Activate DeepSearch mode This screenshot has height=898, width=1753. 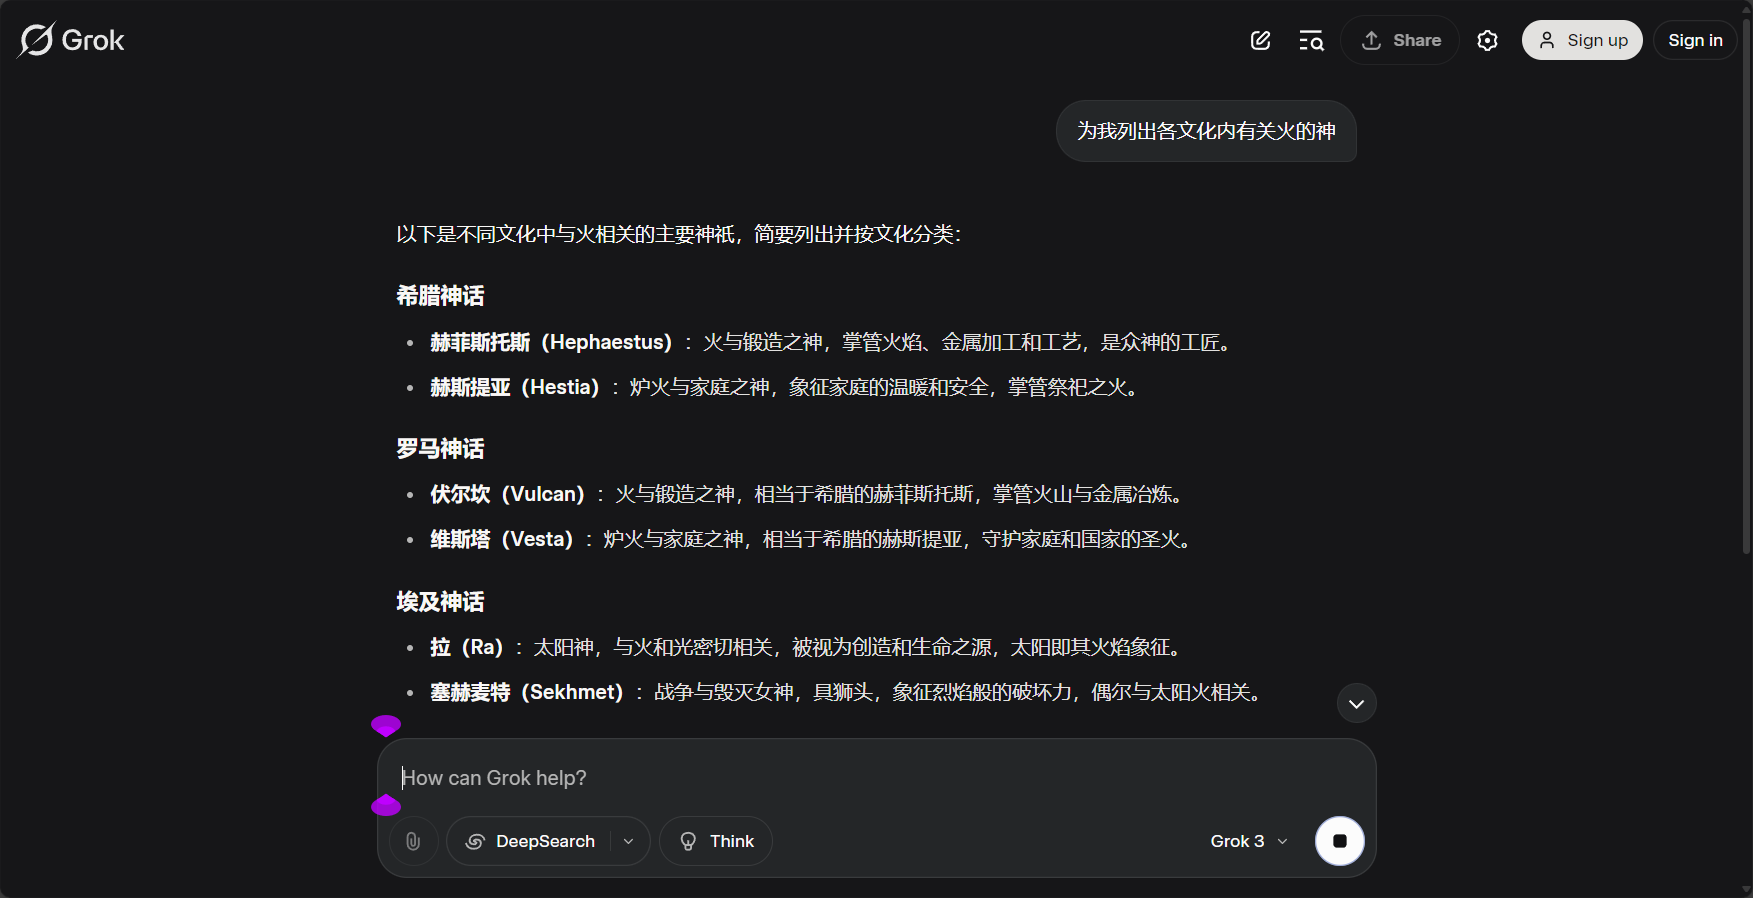point(530,841)
